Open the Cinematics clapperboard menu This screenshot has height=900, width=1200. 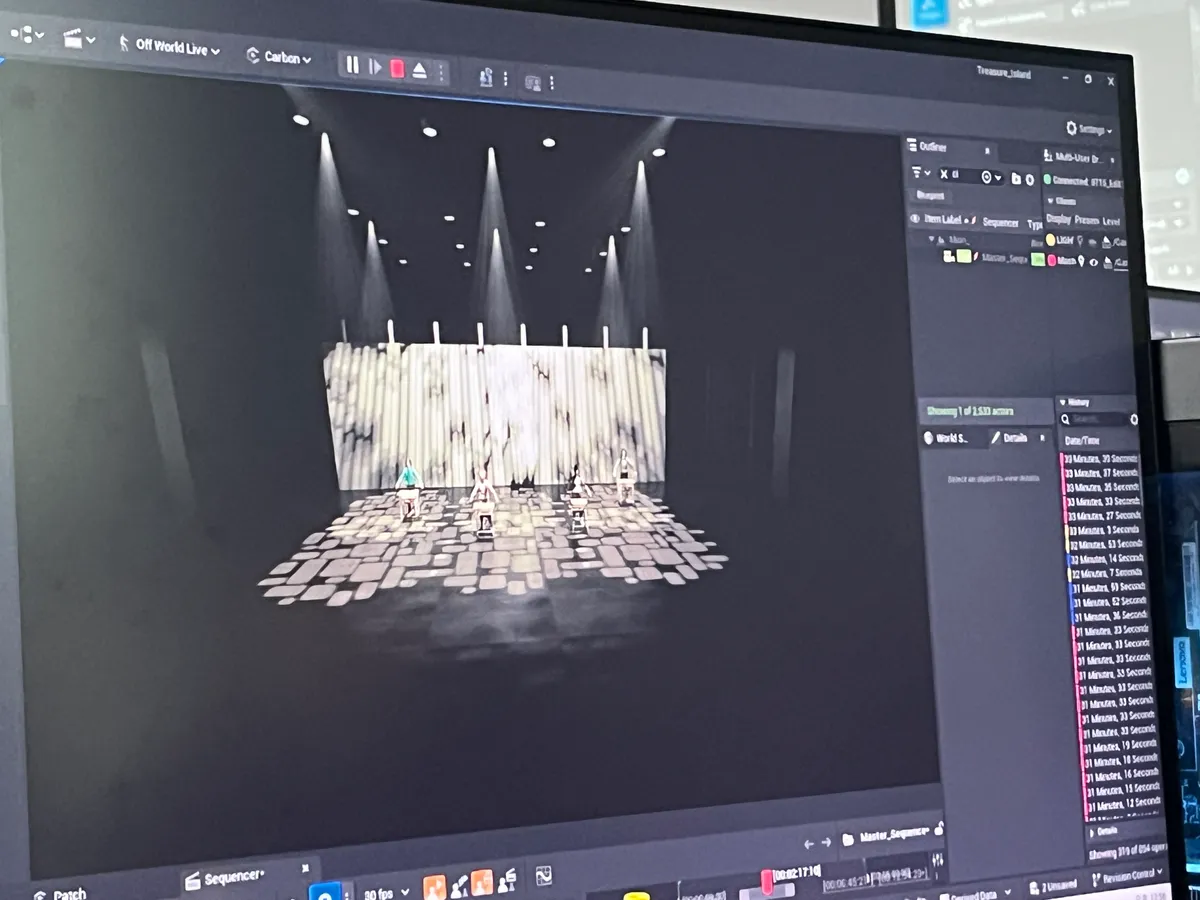[79, 40]
